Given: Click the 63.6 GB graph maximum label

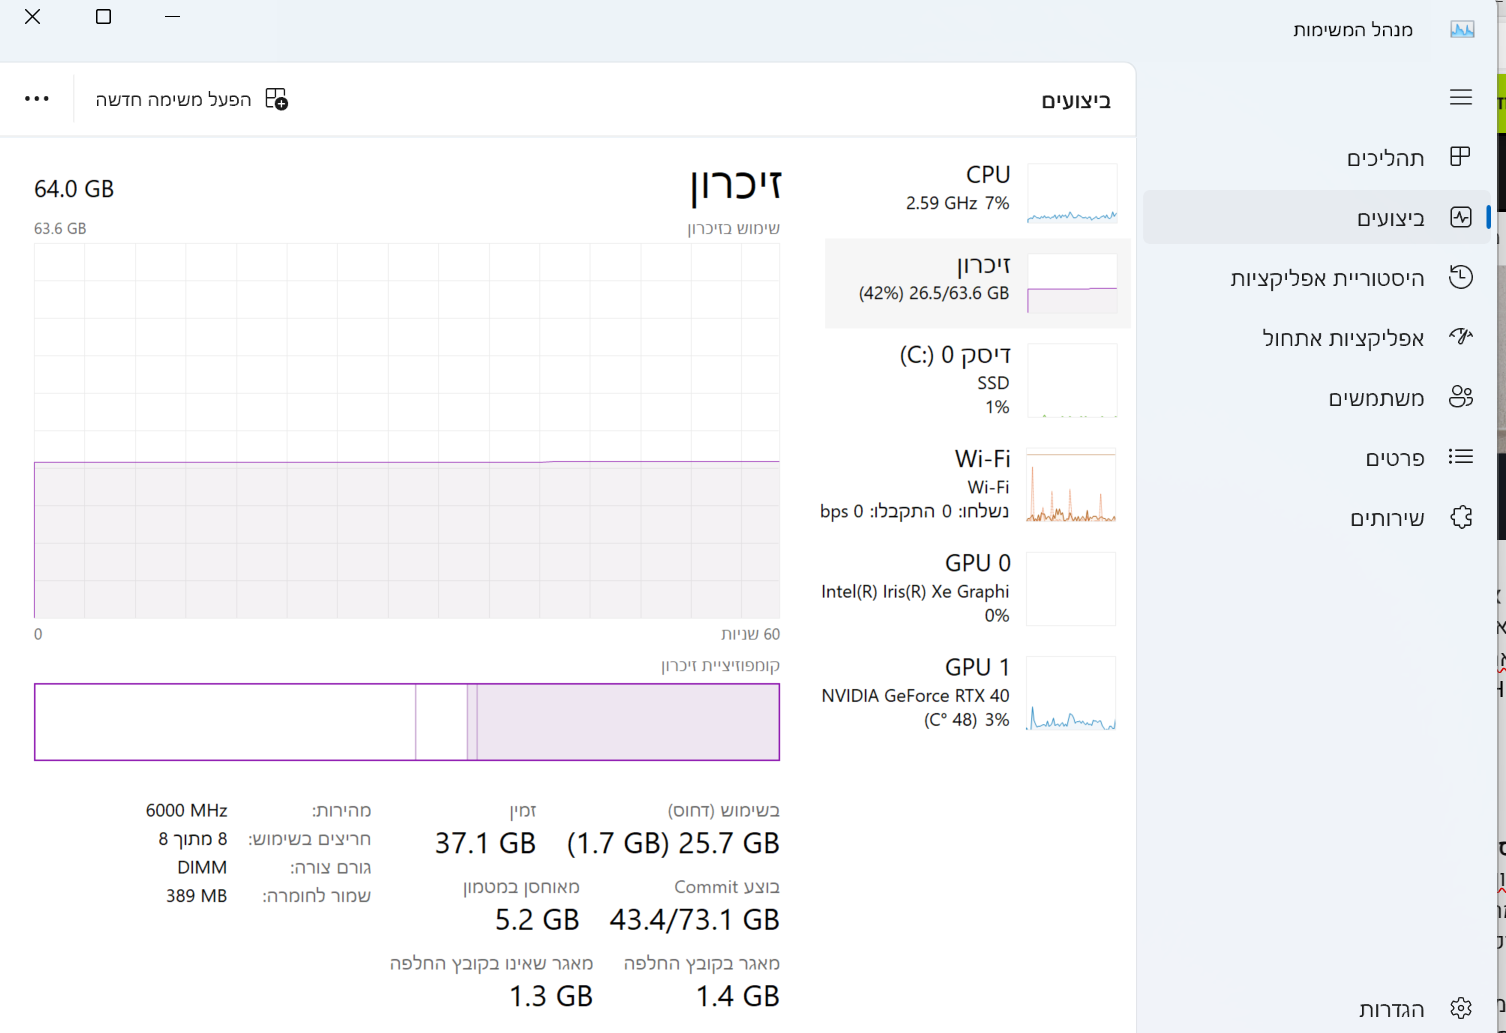Looking at the screenshot, I should [60, 228].
